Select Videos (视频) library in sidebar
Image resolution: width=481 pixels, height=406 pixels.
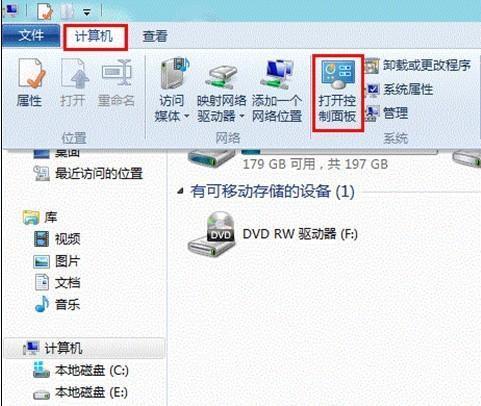67,239
